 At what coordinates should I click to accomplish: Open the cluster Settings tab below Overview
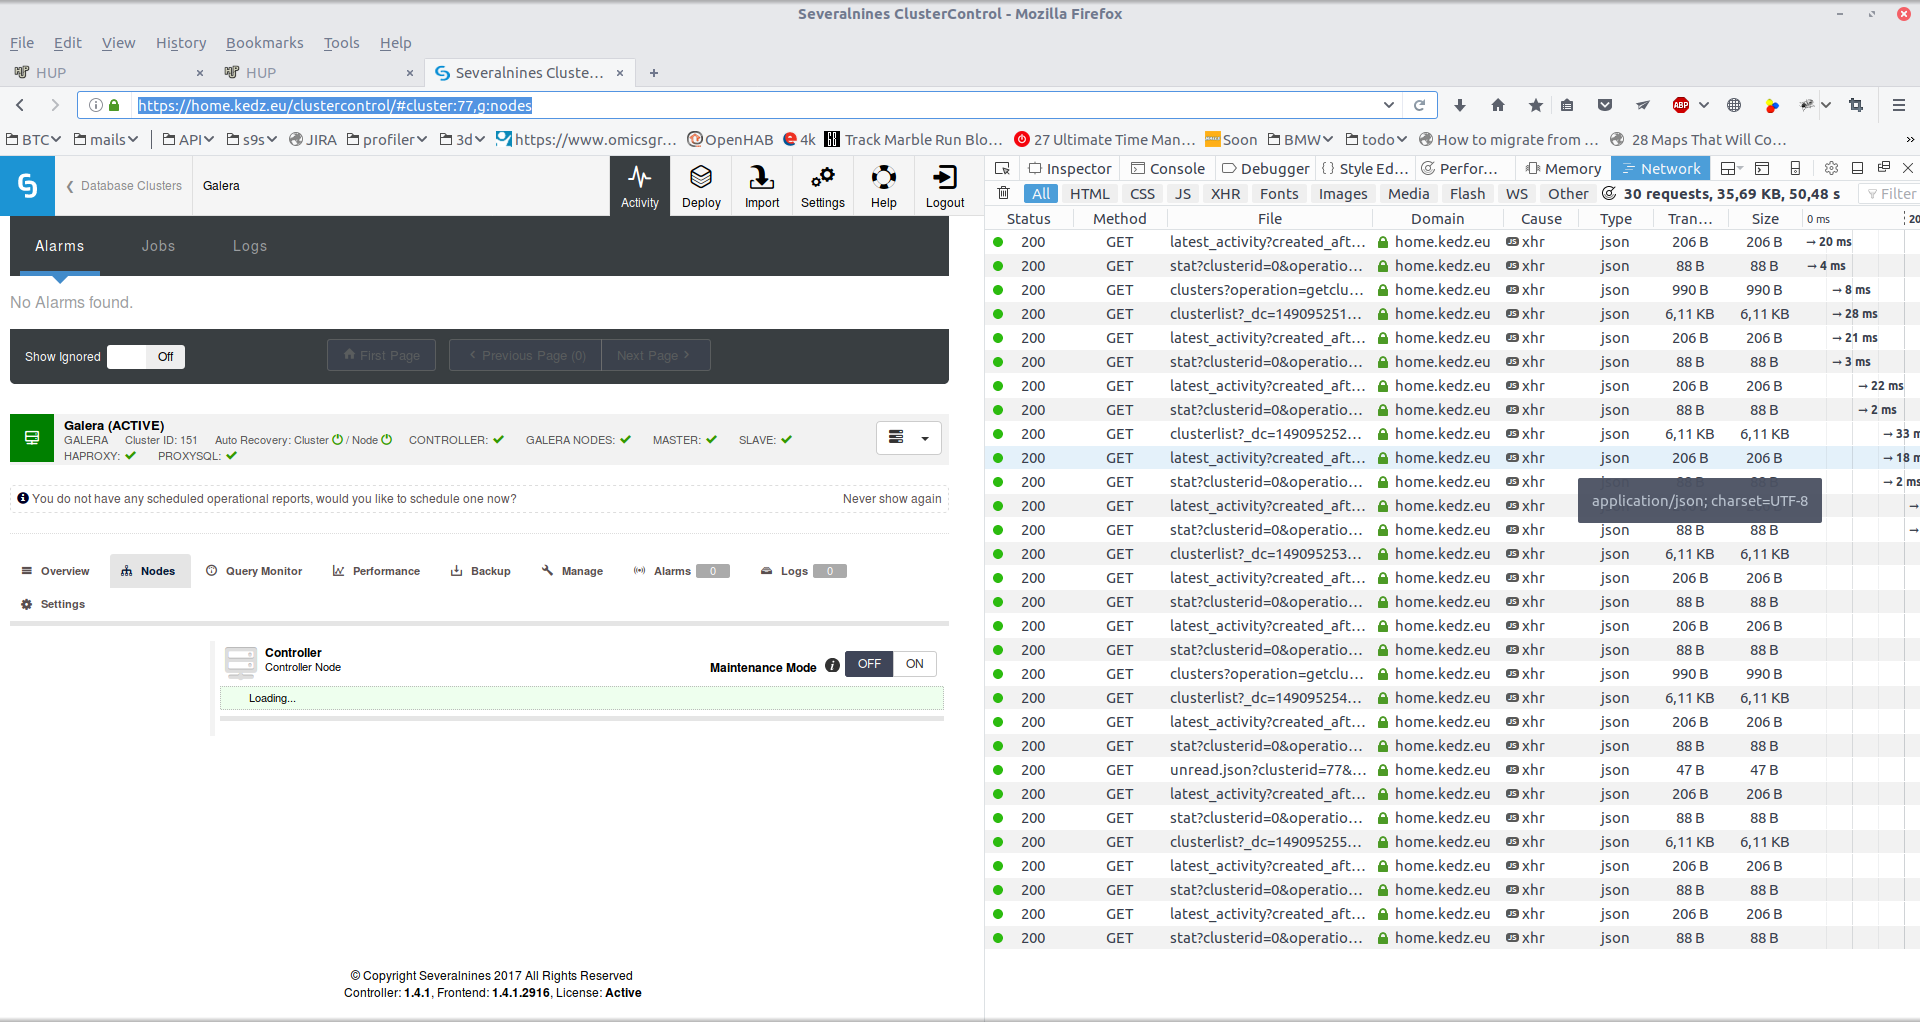coord(53,604)
